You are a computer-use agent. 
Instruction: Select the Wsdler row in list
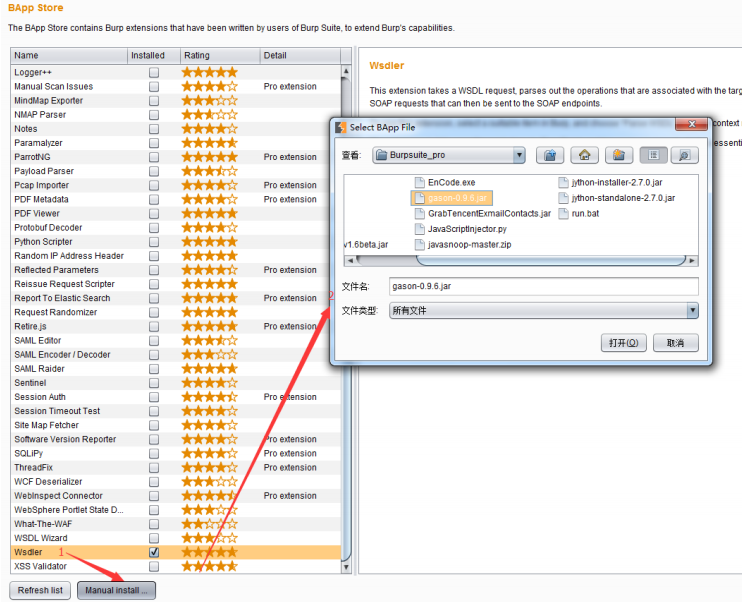tap(176, 552)
